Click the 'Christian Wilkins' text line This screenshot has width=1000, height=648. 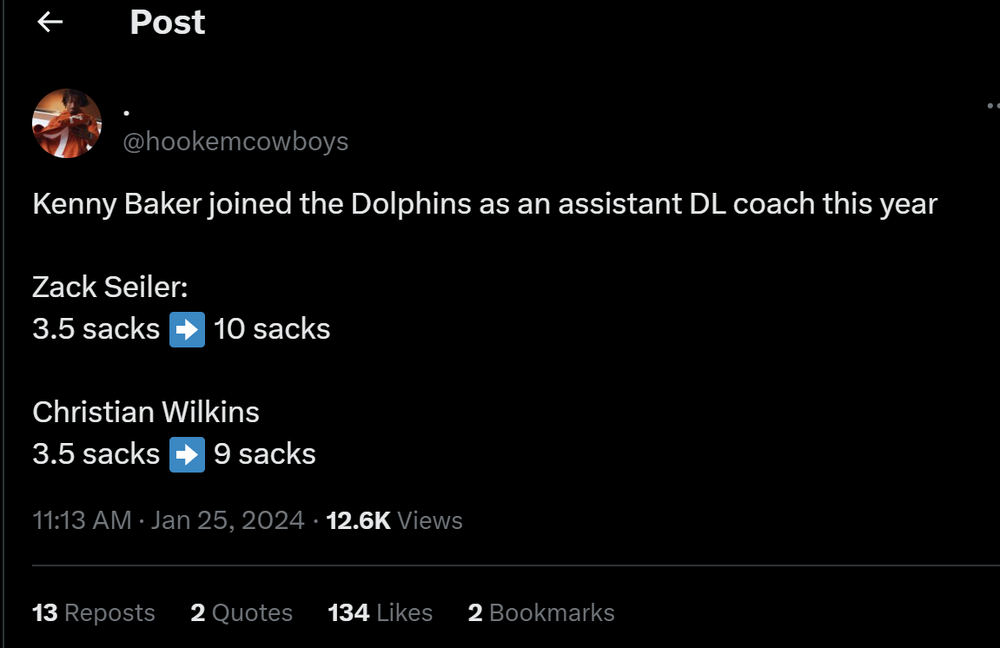[x=146, y=412]
